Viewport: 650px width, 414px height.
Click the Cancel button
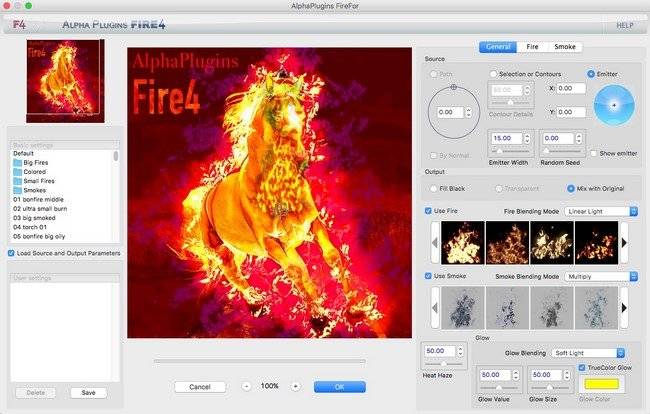point(200,387)
